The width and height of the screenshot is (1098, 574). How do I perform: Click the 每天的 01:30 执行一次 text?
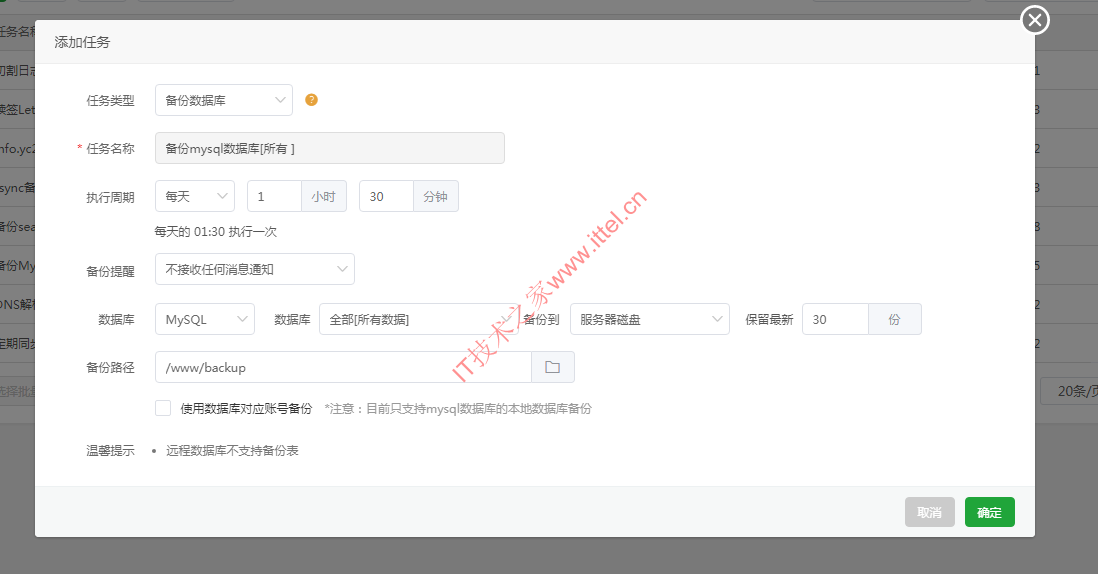click(216, 232)
